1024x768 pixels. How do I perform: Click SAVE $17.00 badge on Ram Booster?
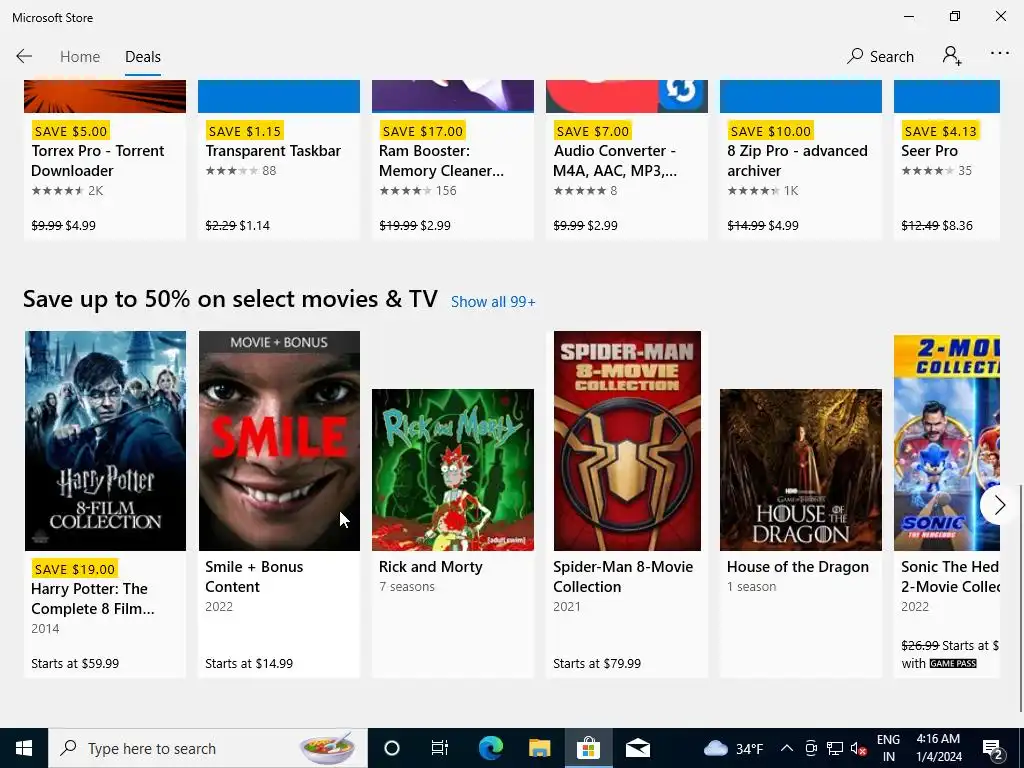(423, 131)
